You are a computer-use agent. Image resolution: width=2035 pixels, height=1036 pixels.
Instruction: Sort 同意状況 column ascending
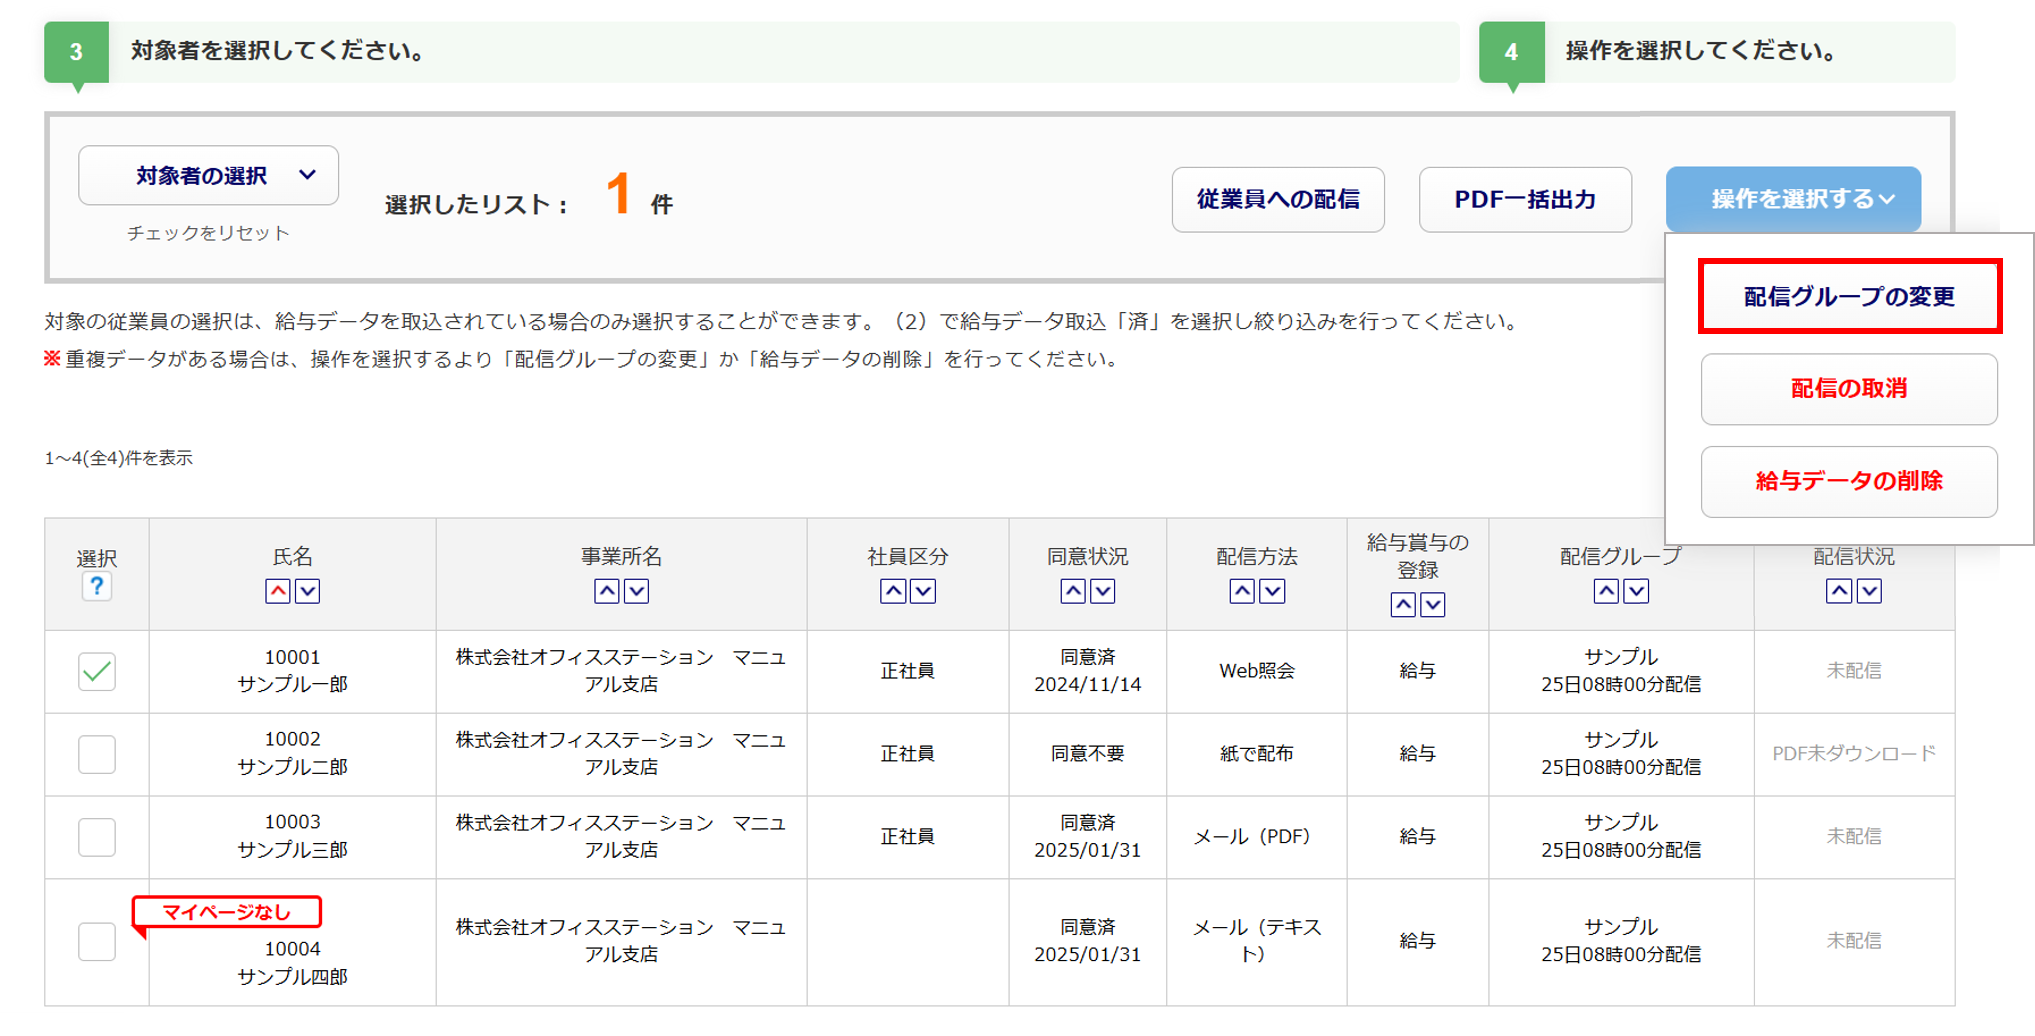pos(1073,591)
